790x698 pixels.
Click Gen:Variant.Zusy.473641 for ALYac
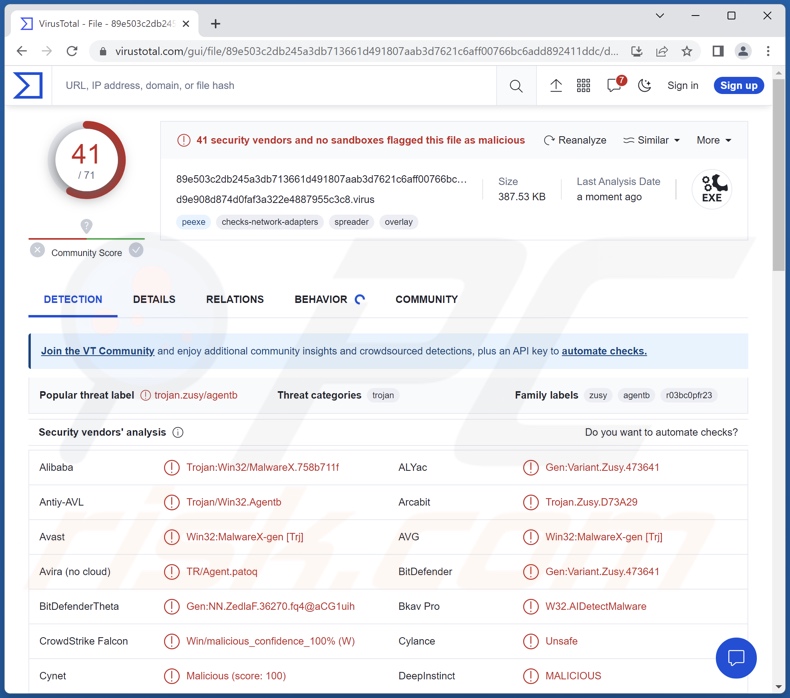pyautogui.click(x=602, y=467)
